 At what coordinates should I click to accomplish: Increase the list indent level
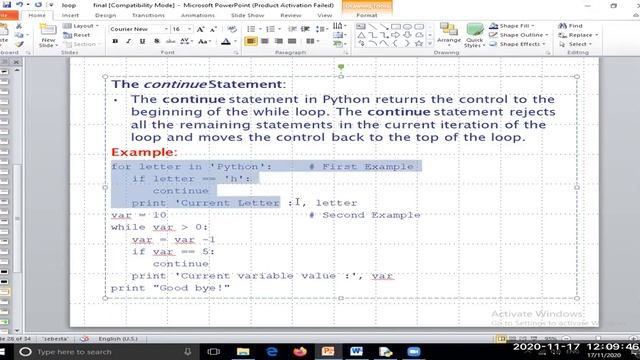[x=305, y=29]
